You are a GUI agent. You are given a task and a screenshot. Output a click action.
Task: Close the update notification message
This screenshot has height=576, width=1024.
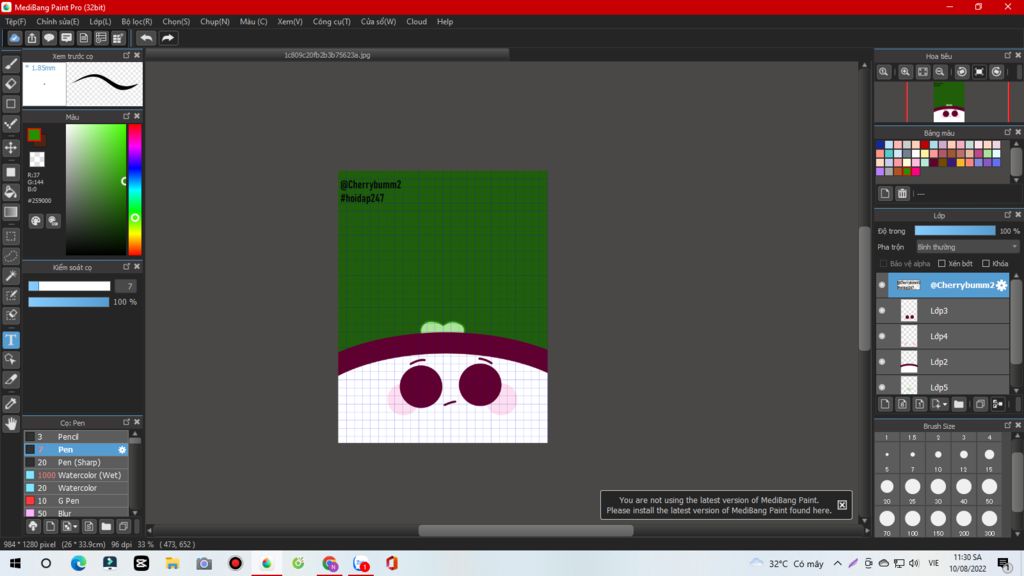point(842,505)
